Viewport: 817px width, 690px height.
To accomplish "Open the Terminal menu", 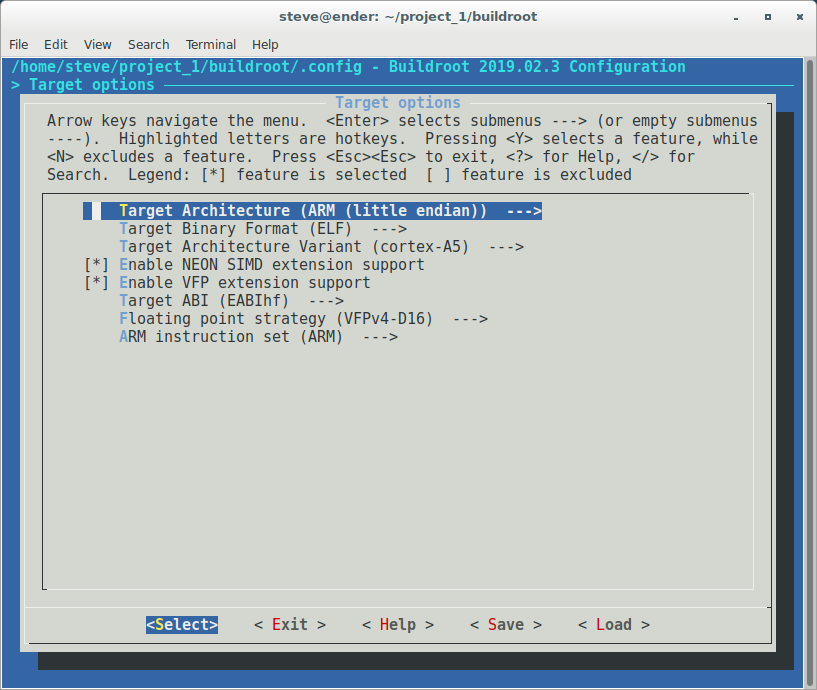I will pos(211,45).
